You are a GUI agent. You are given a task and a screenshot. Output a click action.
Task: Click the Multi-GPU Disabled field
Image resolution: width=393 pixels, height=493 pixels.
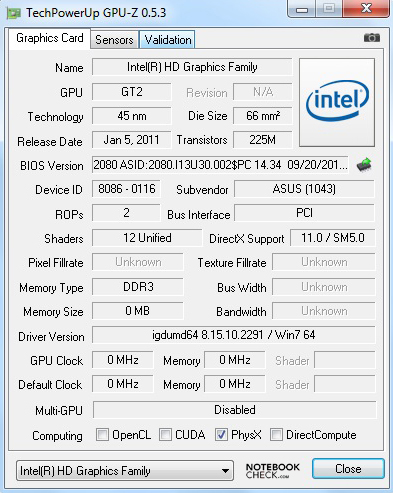235,410
